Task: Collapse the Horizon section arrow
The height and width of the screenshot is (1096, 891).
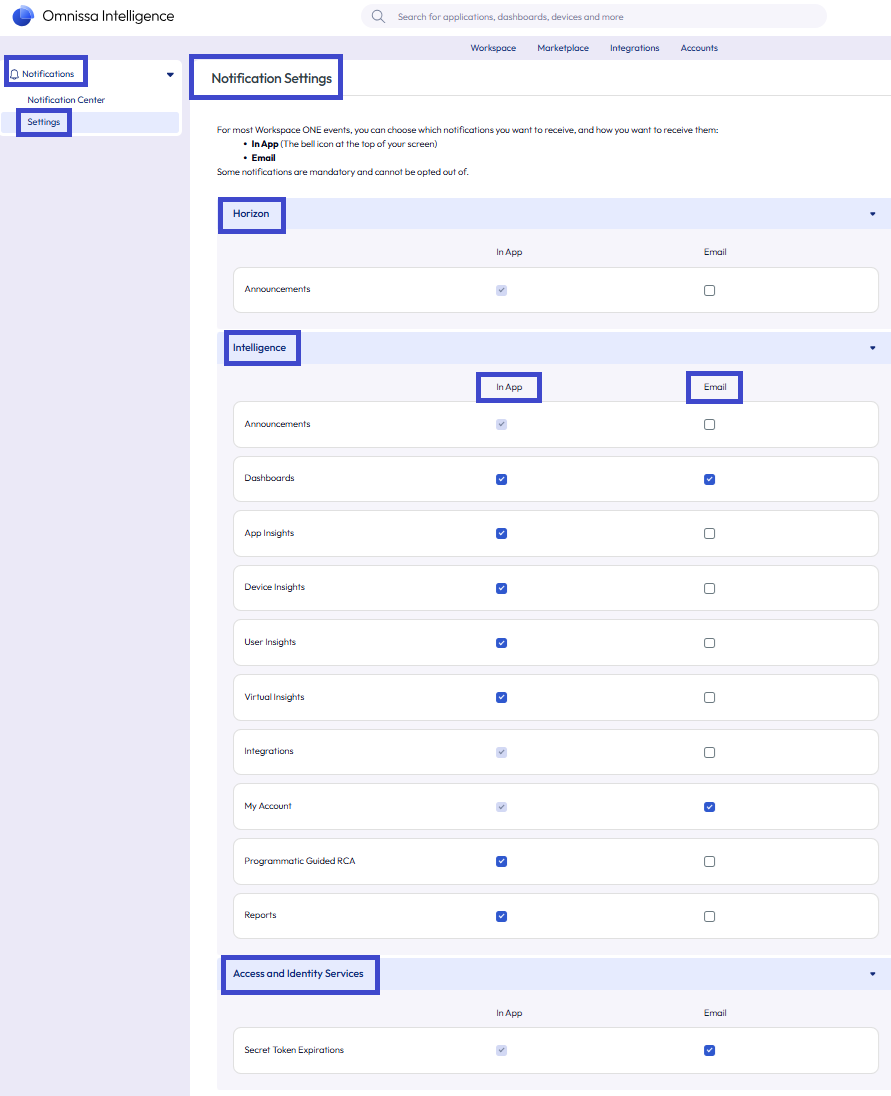Action: pos(872,214)
